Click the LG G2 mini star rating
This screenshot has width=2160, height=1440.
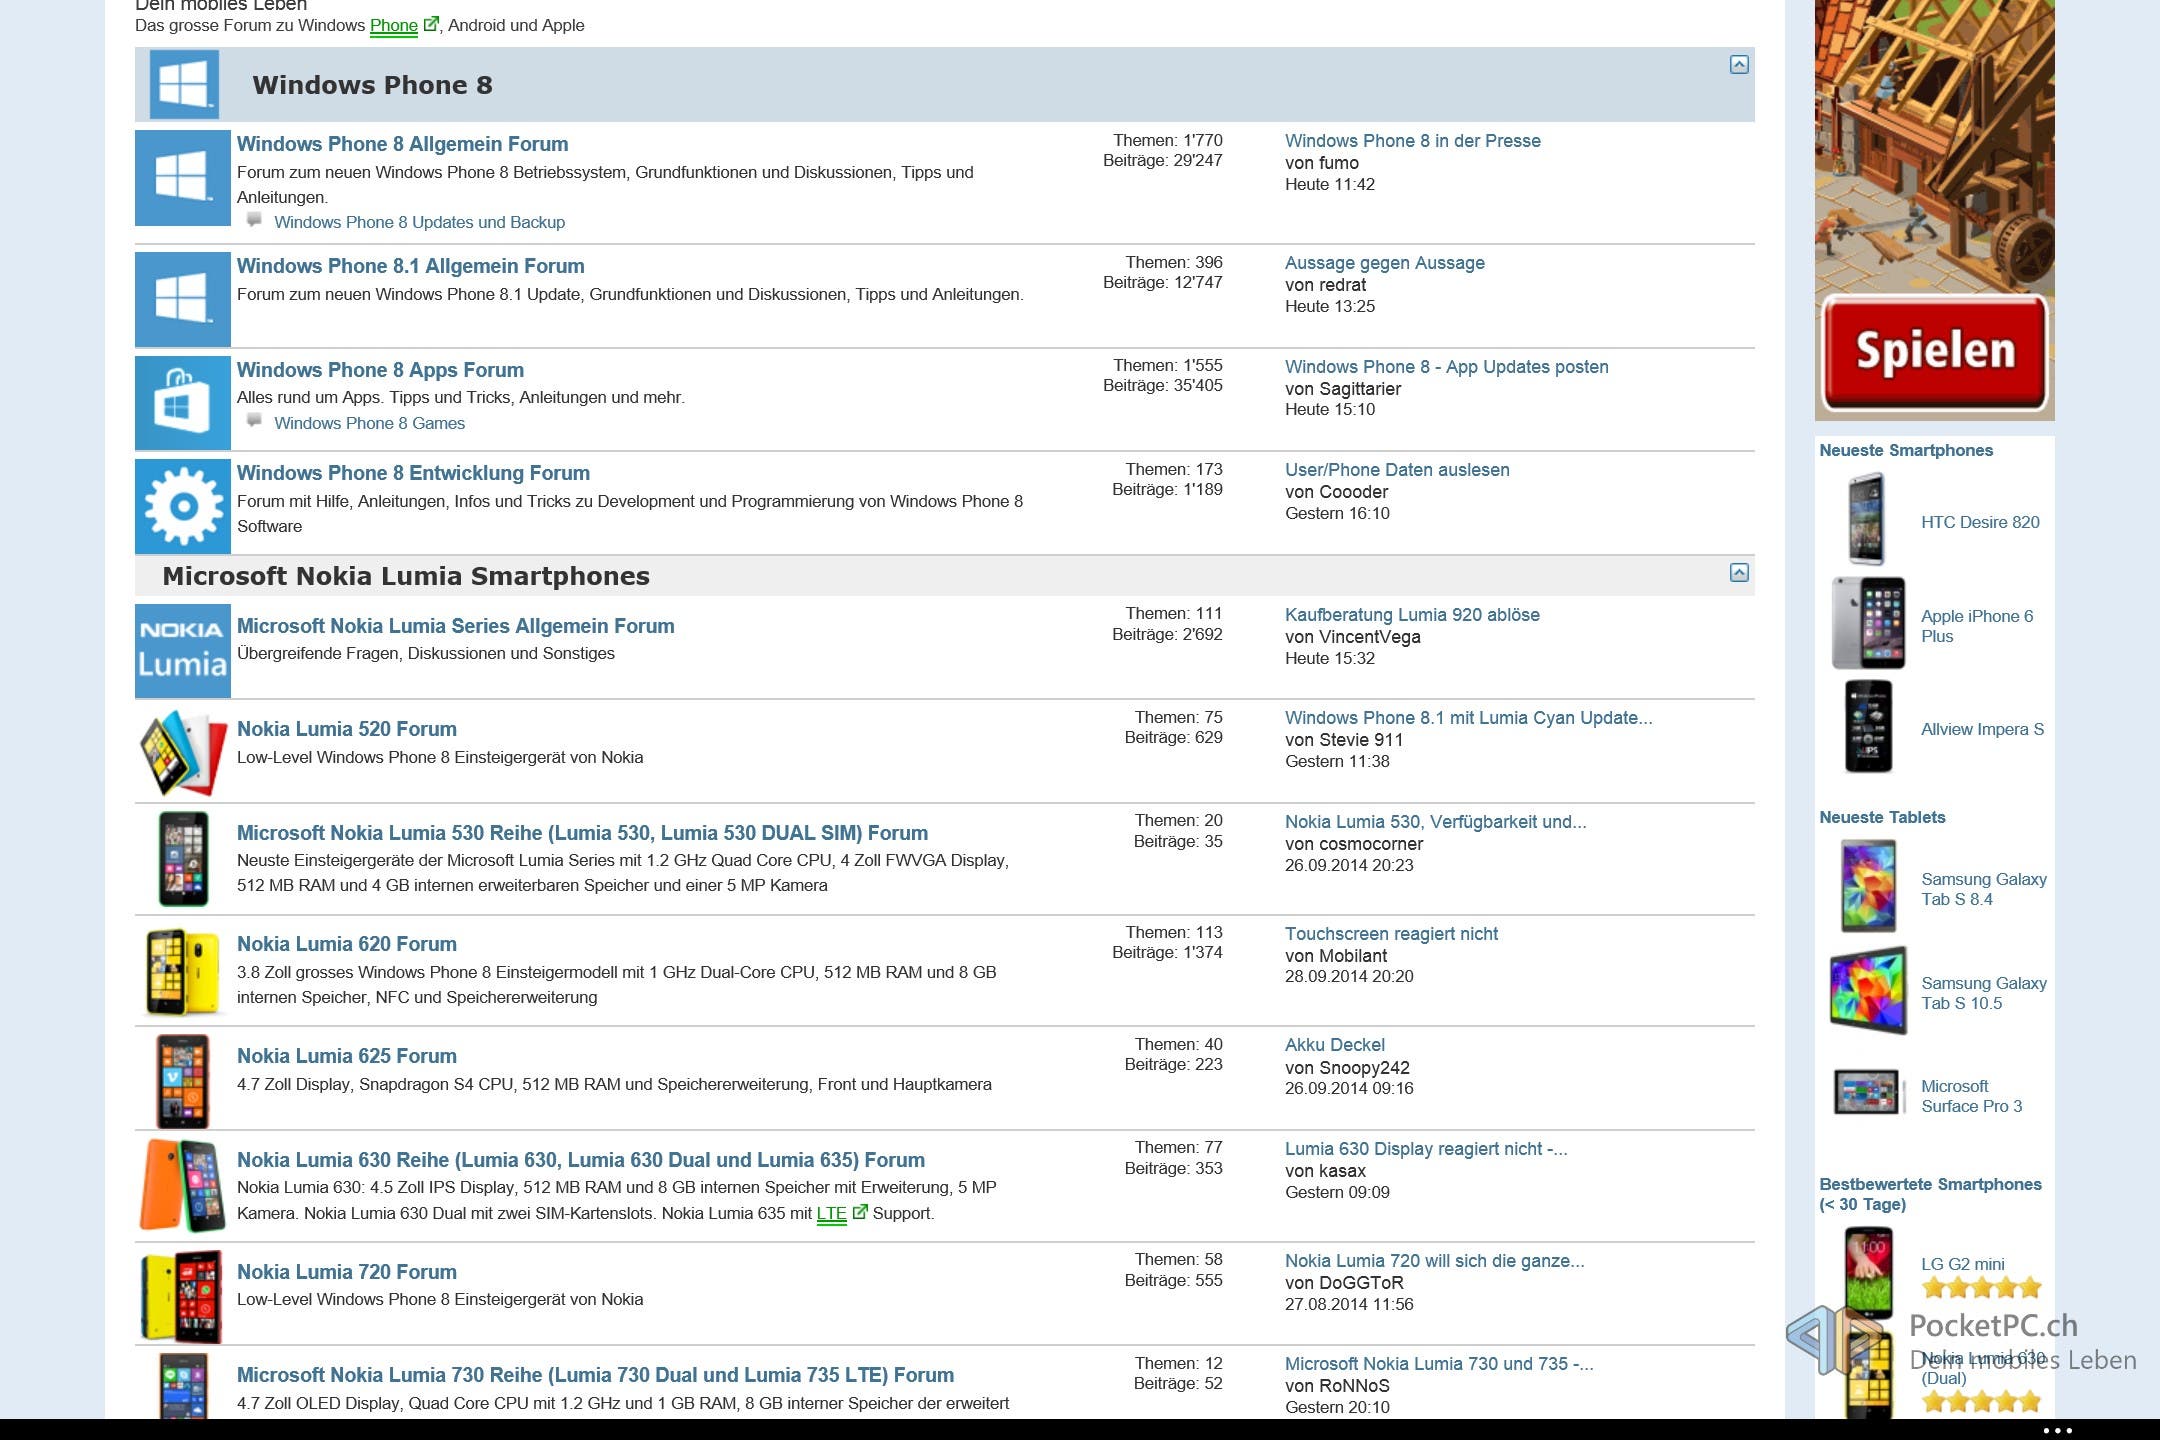click(x=1980, y=1288)
